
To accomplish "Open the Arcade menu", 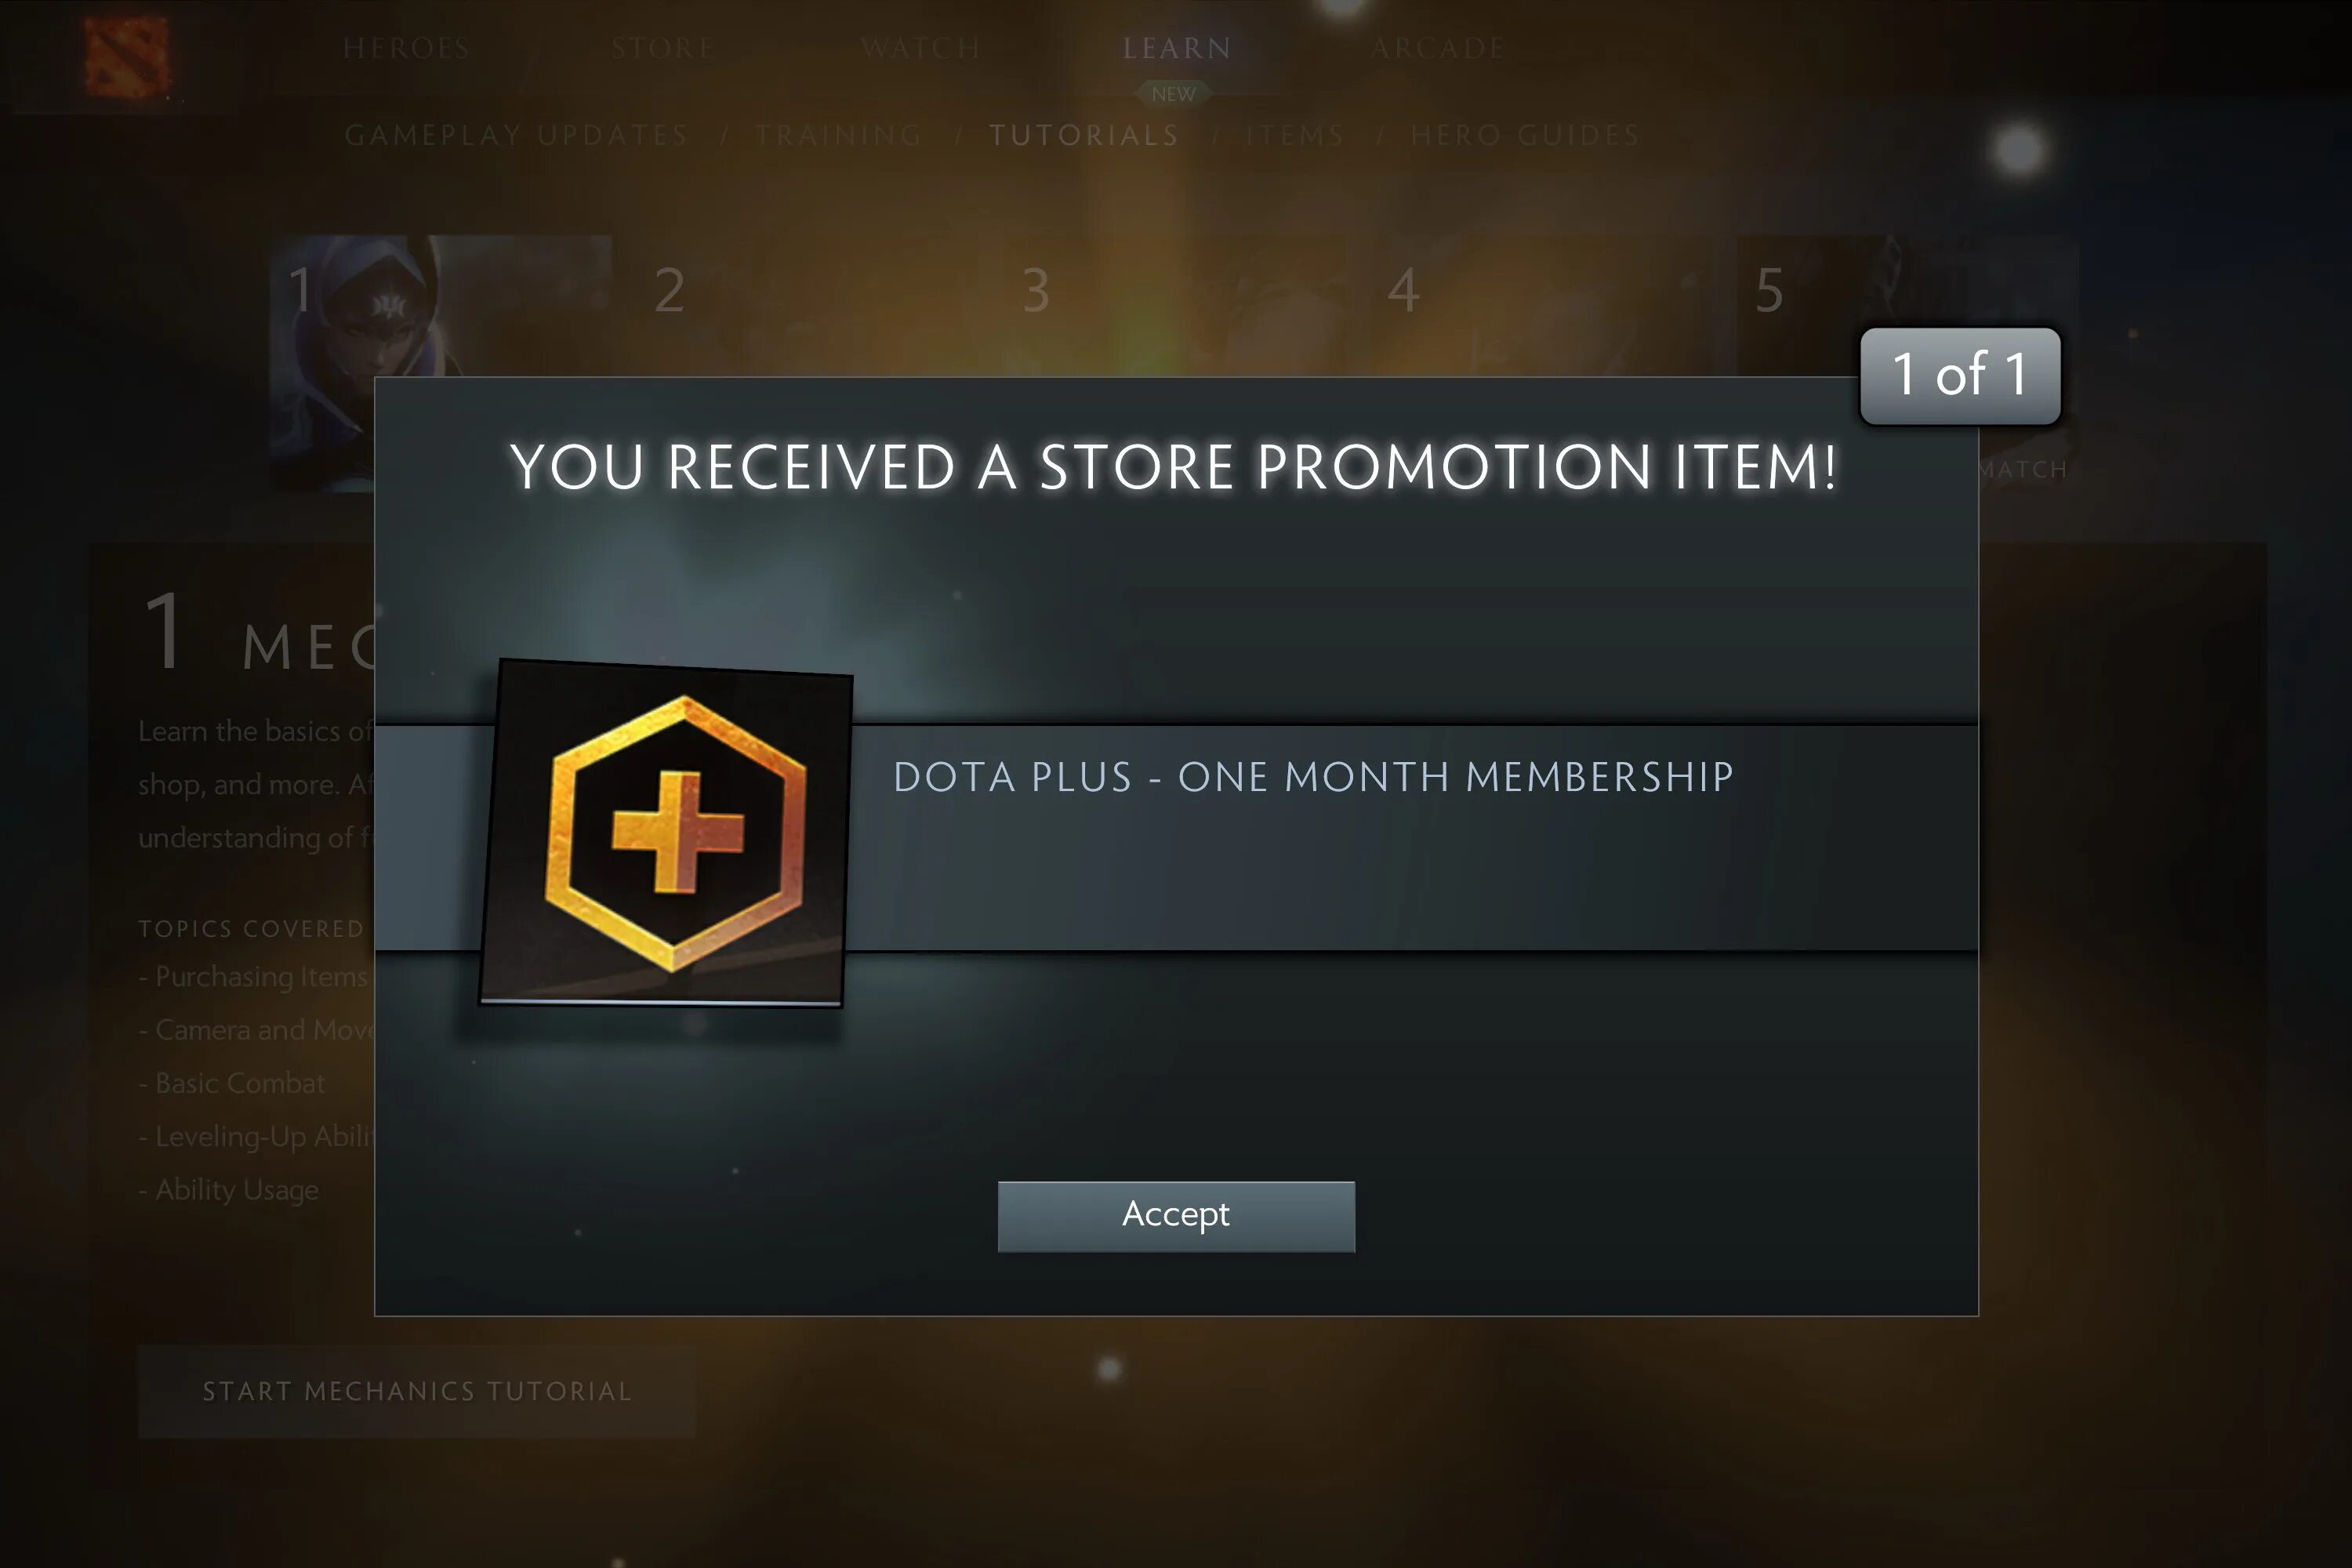I will (1437, 48).
